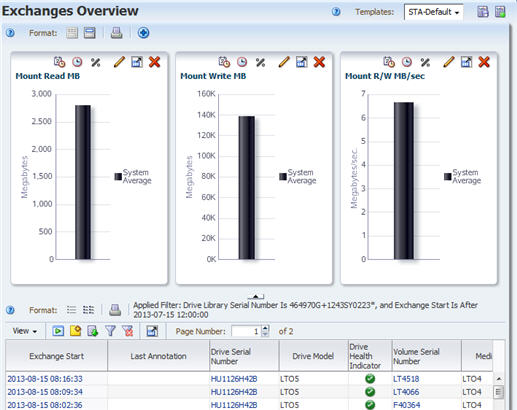
Task: Clear the filter with red X funnel
Action: [x=128, y=331]
